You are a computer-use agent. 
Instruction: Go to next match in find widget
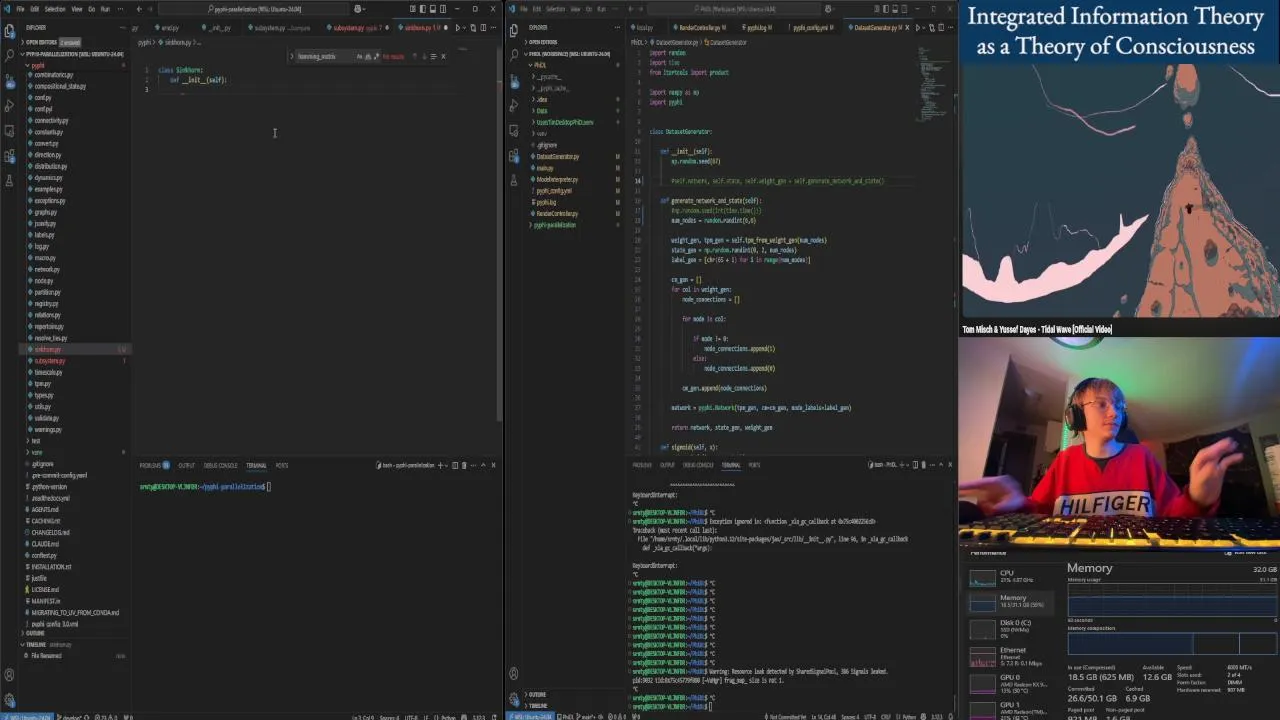(x=425, y=56)
